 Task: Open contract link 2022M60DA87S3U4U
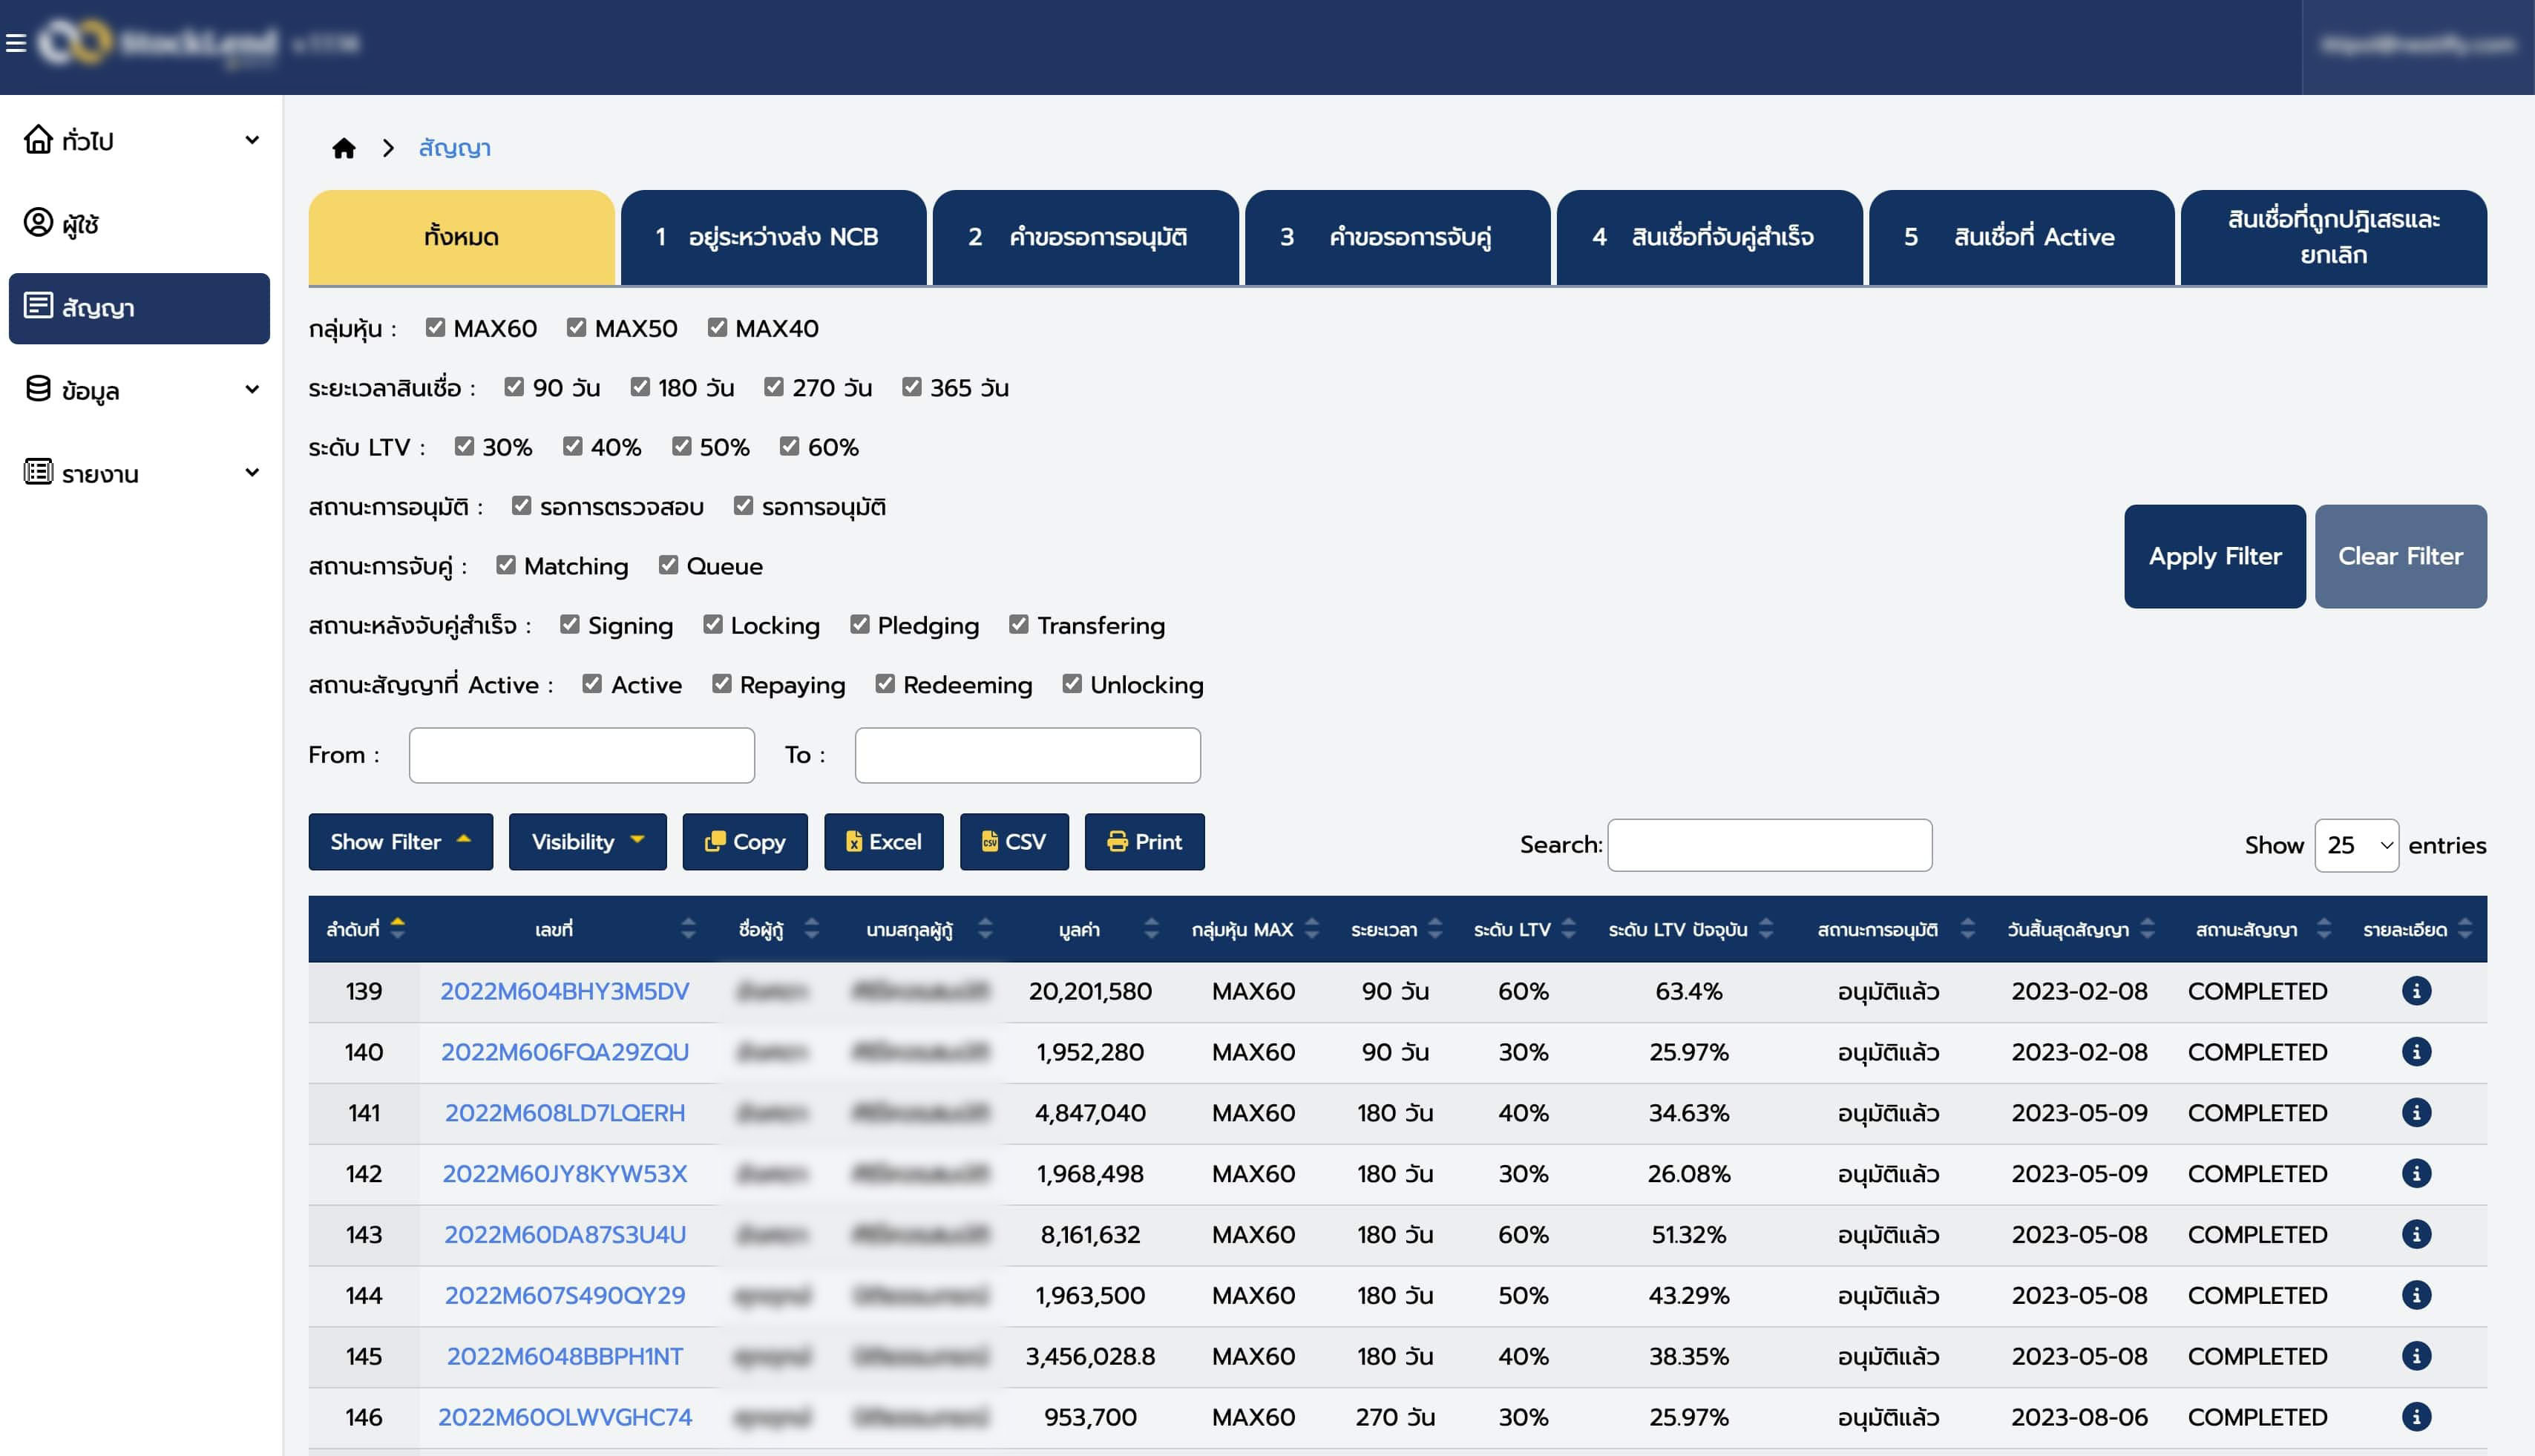(x=565, y=1235)
